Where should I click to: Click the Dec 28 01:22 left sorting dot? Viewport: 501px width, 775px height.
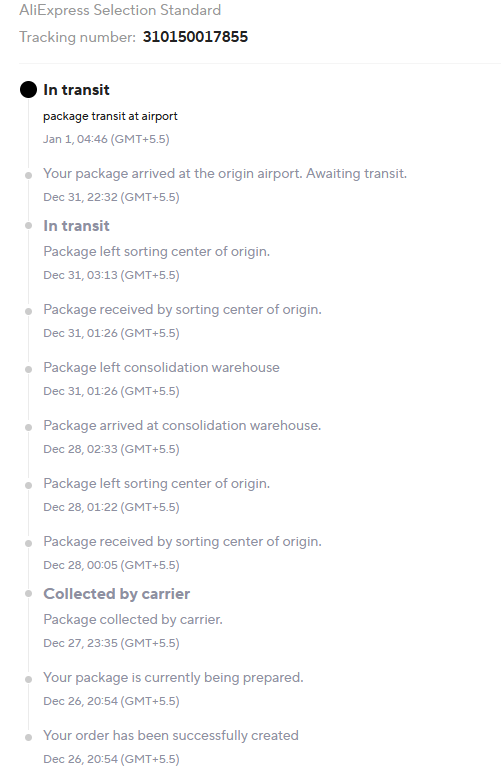29,485
